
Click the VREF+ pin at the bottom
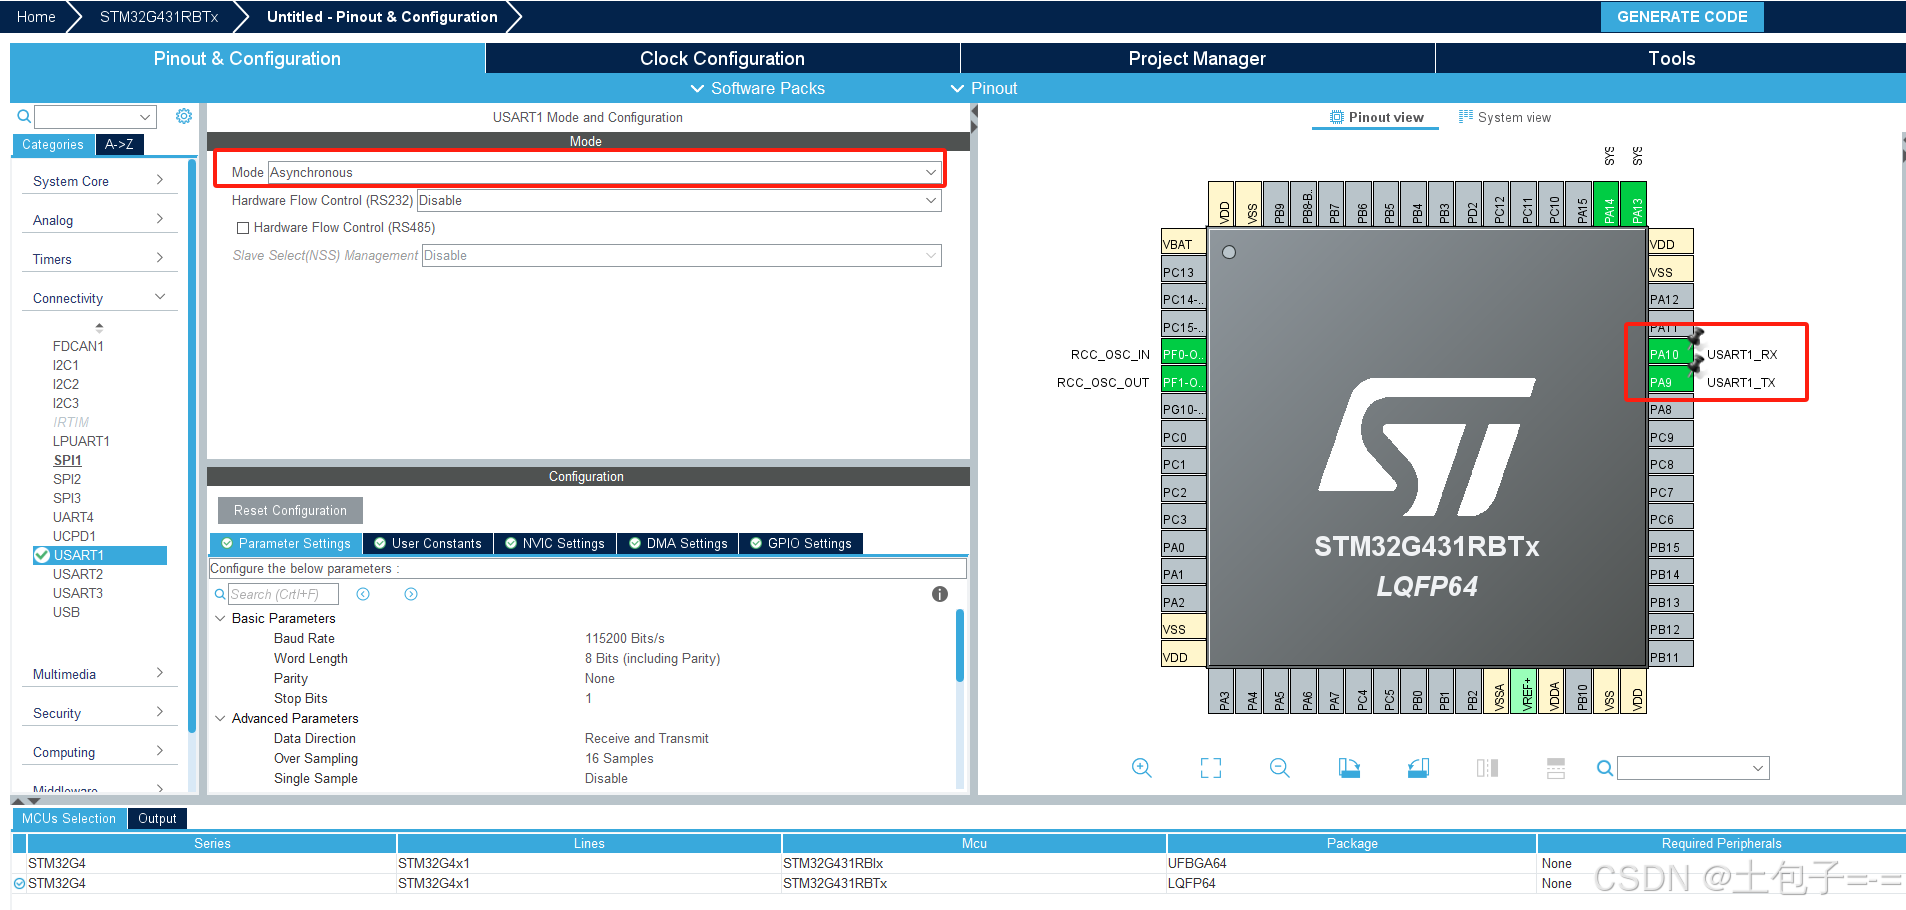[x=1526, y=691]
